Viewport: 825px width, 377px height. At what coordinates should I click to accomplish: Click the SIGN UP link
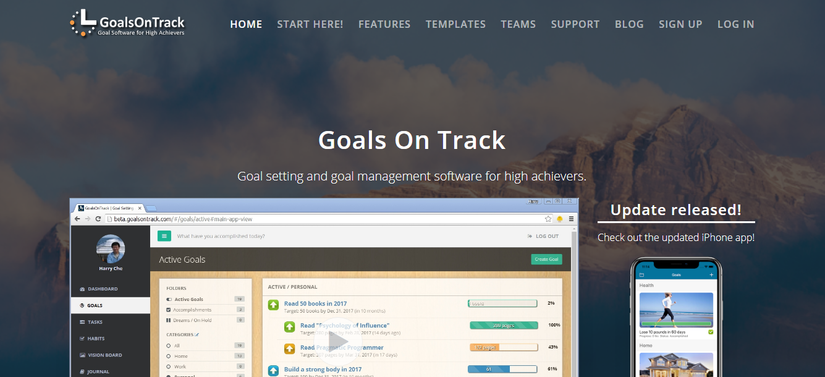click(680, 24)
